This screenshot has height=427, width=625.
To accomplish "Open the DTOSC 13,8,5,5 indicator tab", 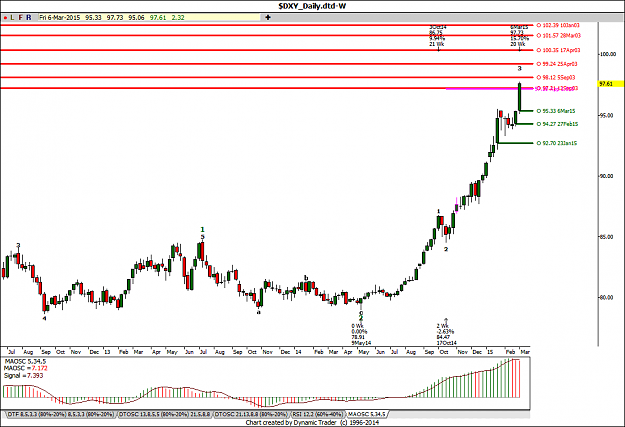I will point(164,415).
